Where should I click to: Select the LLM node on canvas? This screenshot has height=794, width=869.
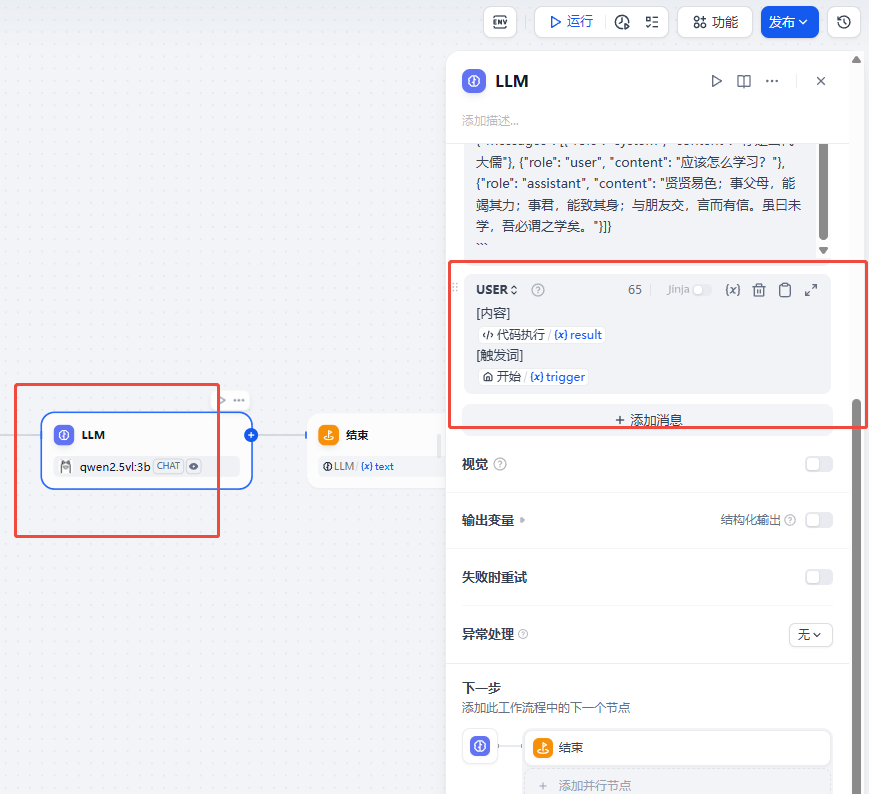pos(146,450)
